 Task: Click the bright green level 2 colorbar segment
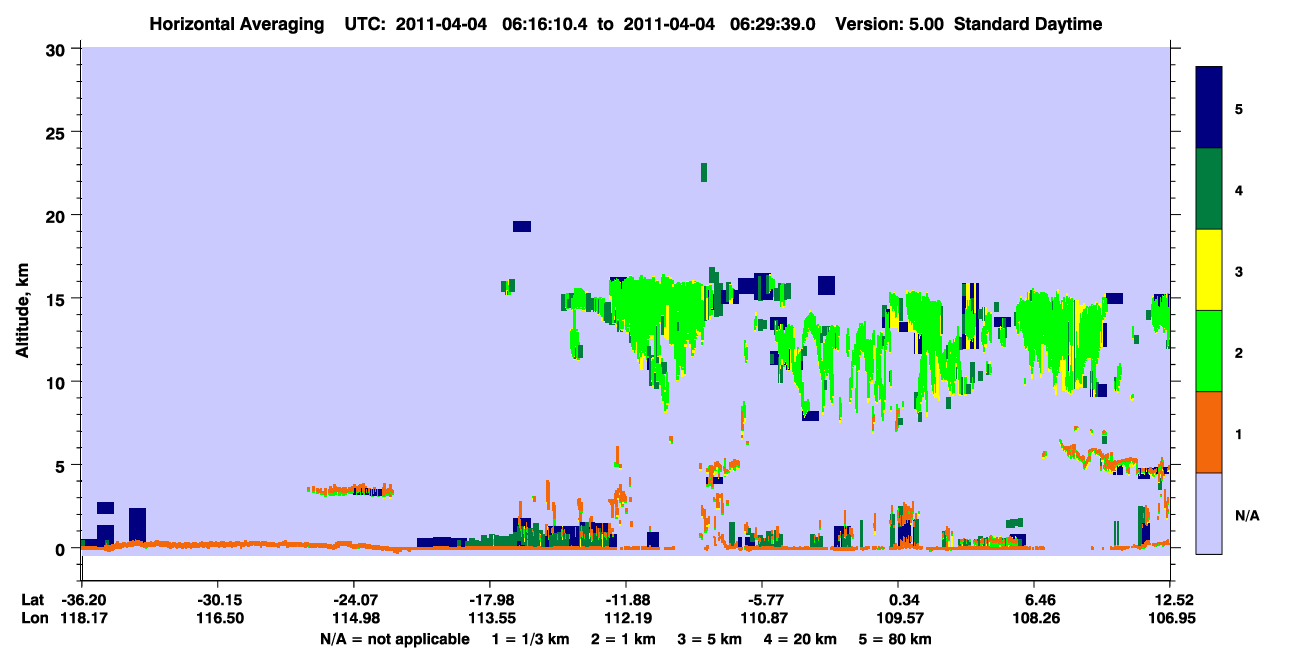1209,351
